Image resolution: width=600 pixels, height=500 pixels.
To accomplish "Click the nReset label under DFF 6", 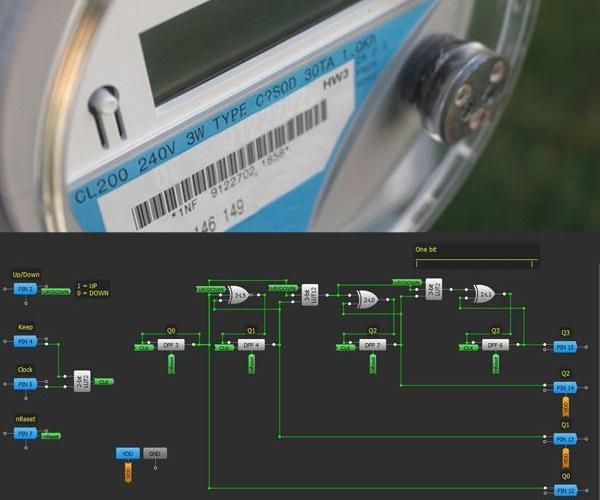I will point(496,364).
